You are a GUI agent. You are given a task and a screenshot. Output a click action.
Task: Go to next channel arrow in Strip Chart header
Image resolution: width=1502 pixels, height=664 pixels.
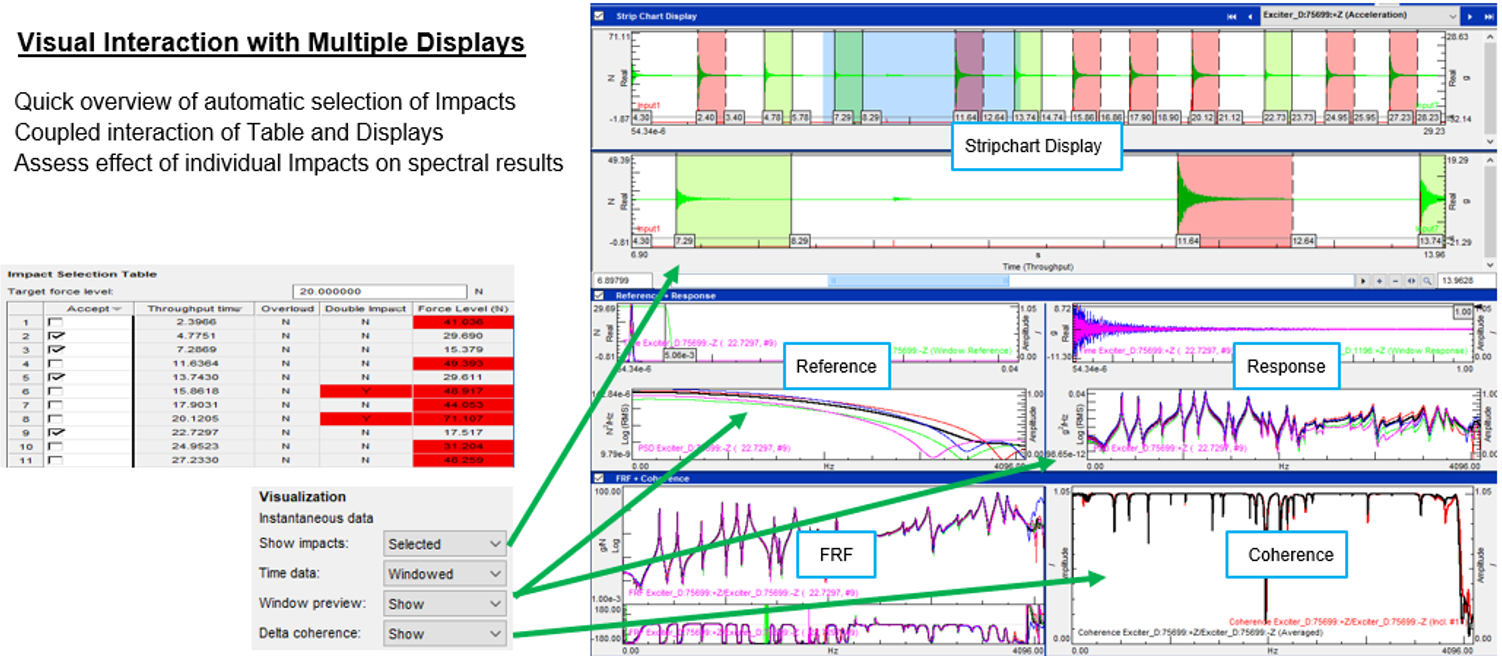pos(1470,16)
